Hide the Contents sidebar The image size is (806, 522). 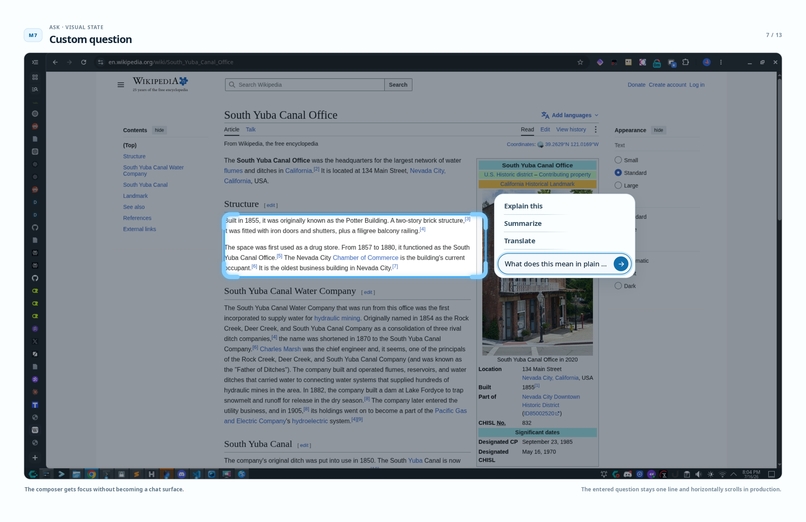(159, 130)
